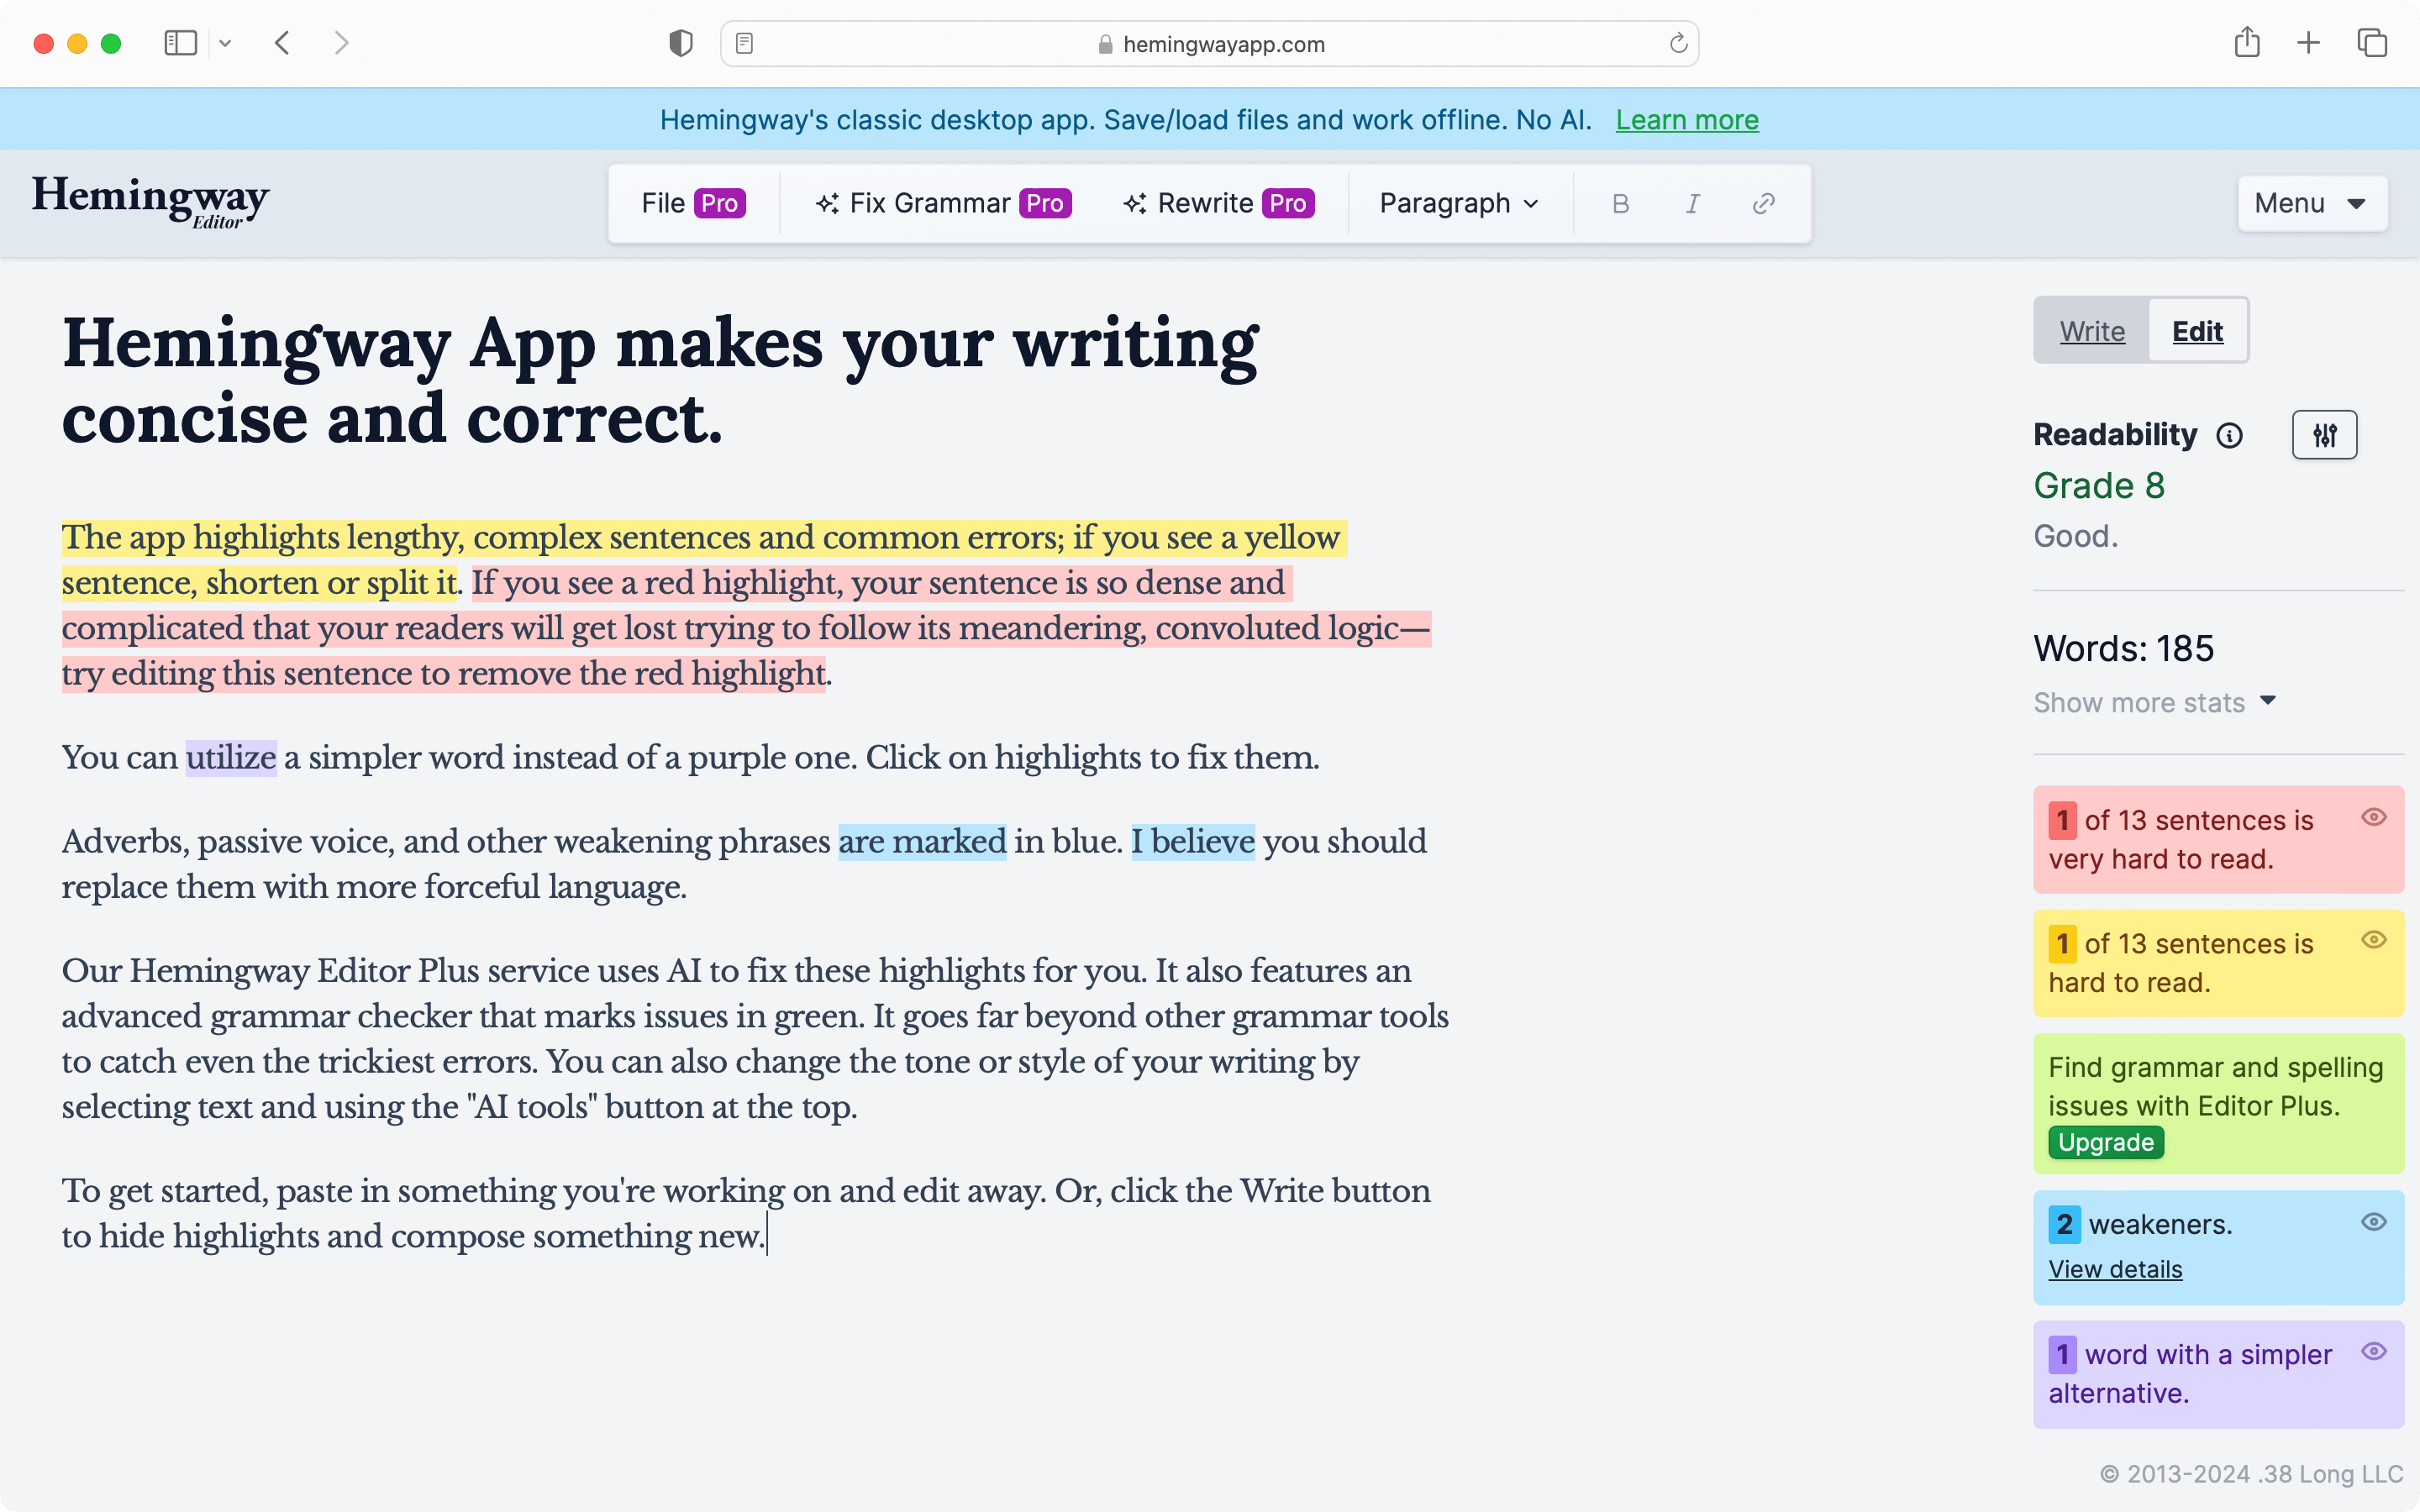2420x1512 pixels.
Task: Click the Fix Grammar Pro icon
Action: (x=941, y=202)
